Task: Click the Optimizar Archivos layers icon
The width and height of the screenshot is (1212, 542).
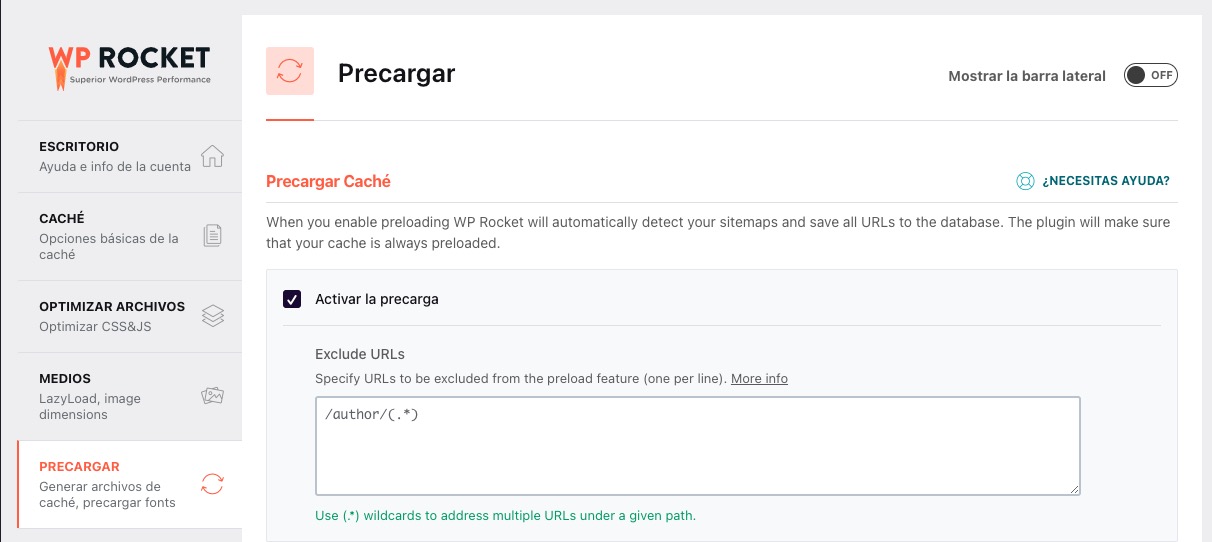Action: click(x=212, y=316)
